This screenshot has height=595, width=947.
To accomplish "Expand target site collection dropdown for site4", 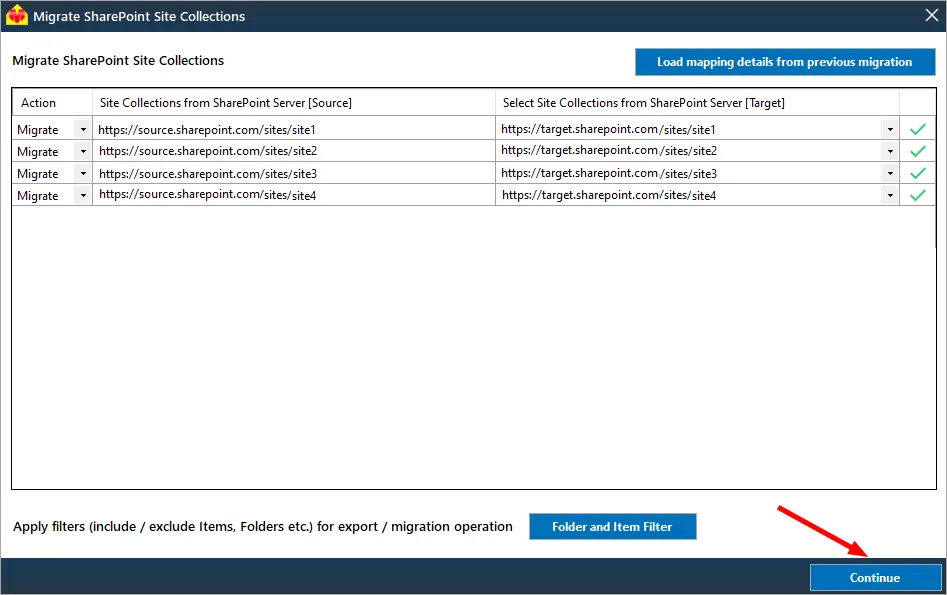I will pos(890,195).
